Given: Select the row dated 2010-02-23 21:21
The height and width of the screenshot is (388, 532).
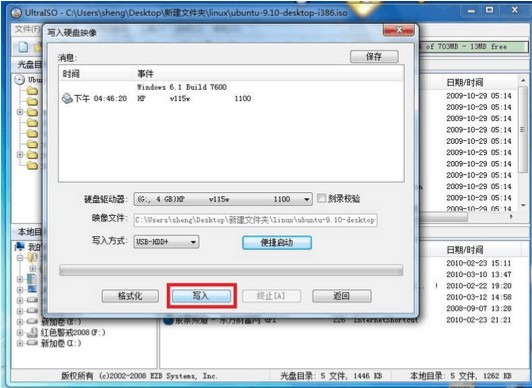Looking at the screenshot, I should [x=478, y=320].
